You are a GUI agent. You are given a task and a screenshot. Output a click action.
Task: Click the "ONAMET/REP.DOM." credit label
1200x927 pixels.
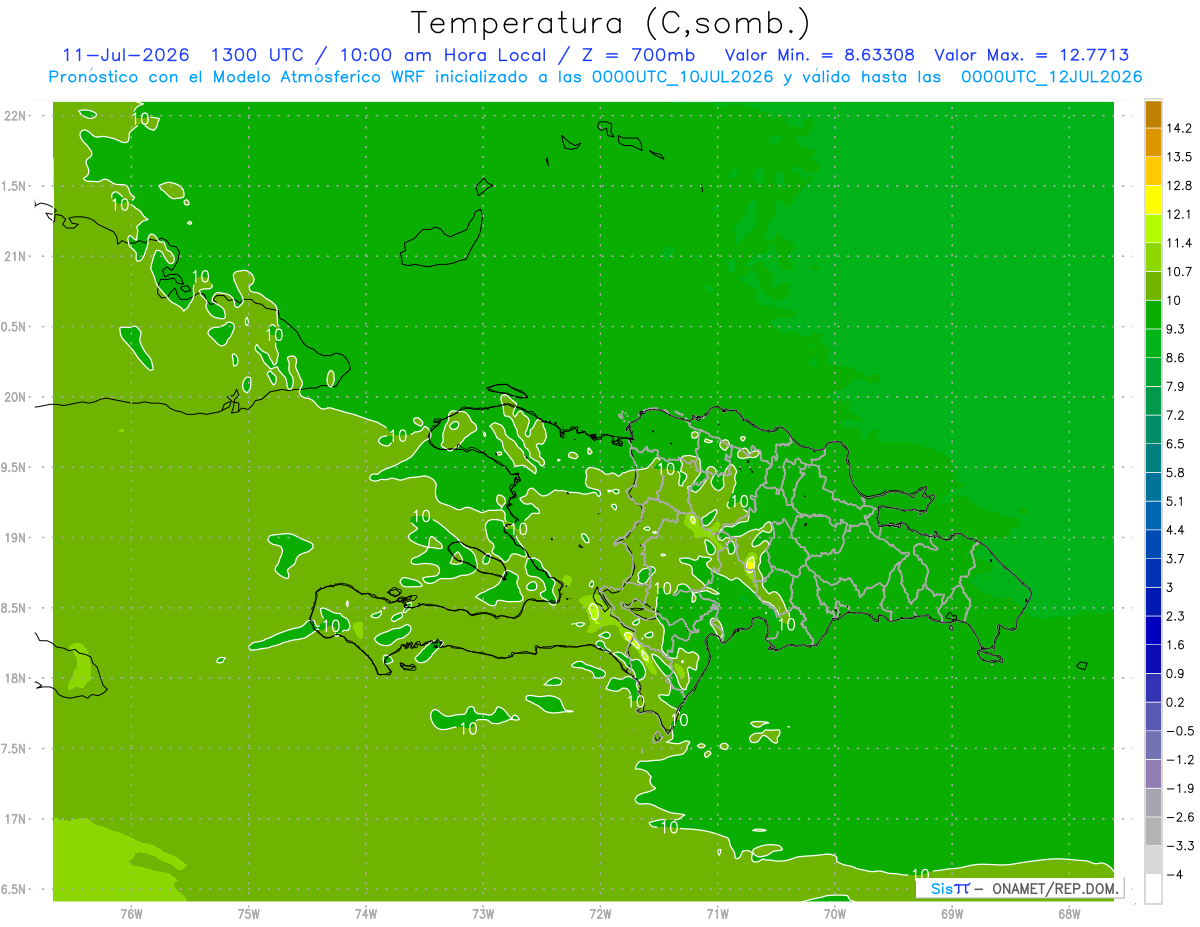coord(1055,888)
